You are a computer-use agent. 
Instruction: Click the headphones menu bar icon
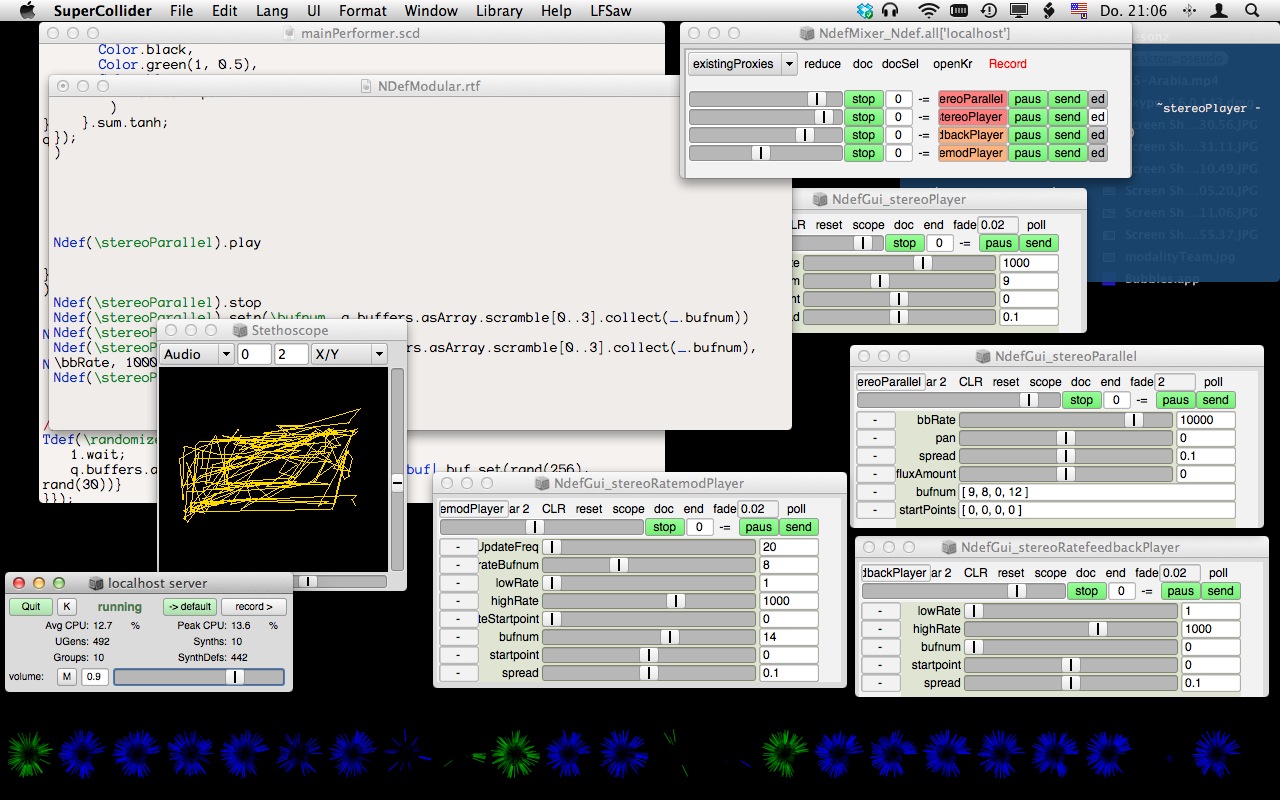pyautogui.click(x=891, y=11)
